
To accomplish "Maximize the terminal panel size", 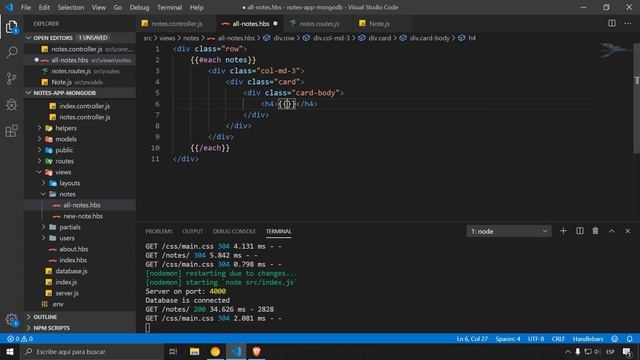I will point(611,231).
